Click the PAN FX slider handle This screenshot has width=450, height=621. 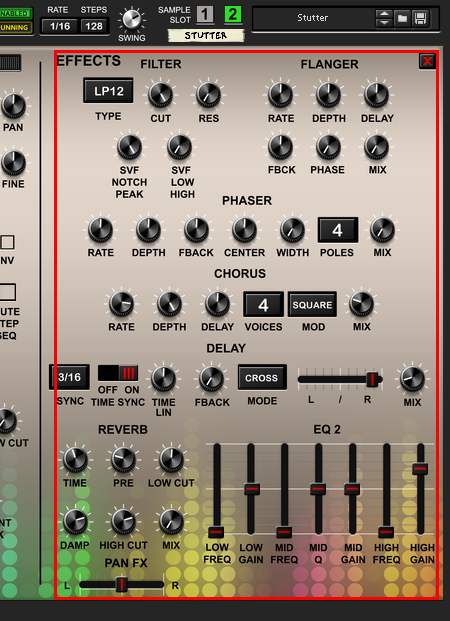[x=122, y=585]
